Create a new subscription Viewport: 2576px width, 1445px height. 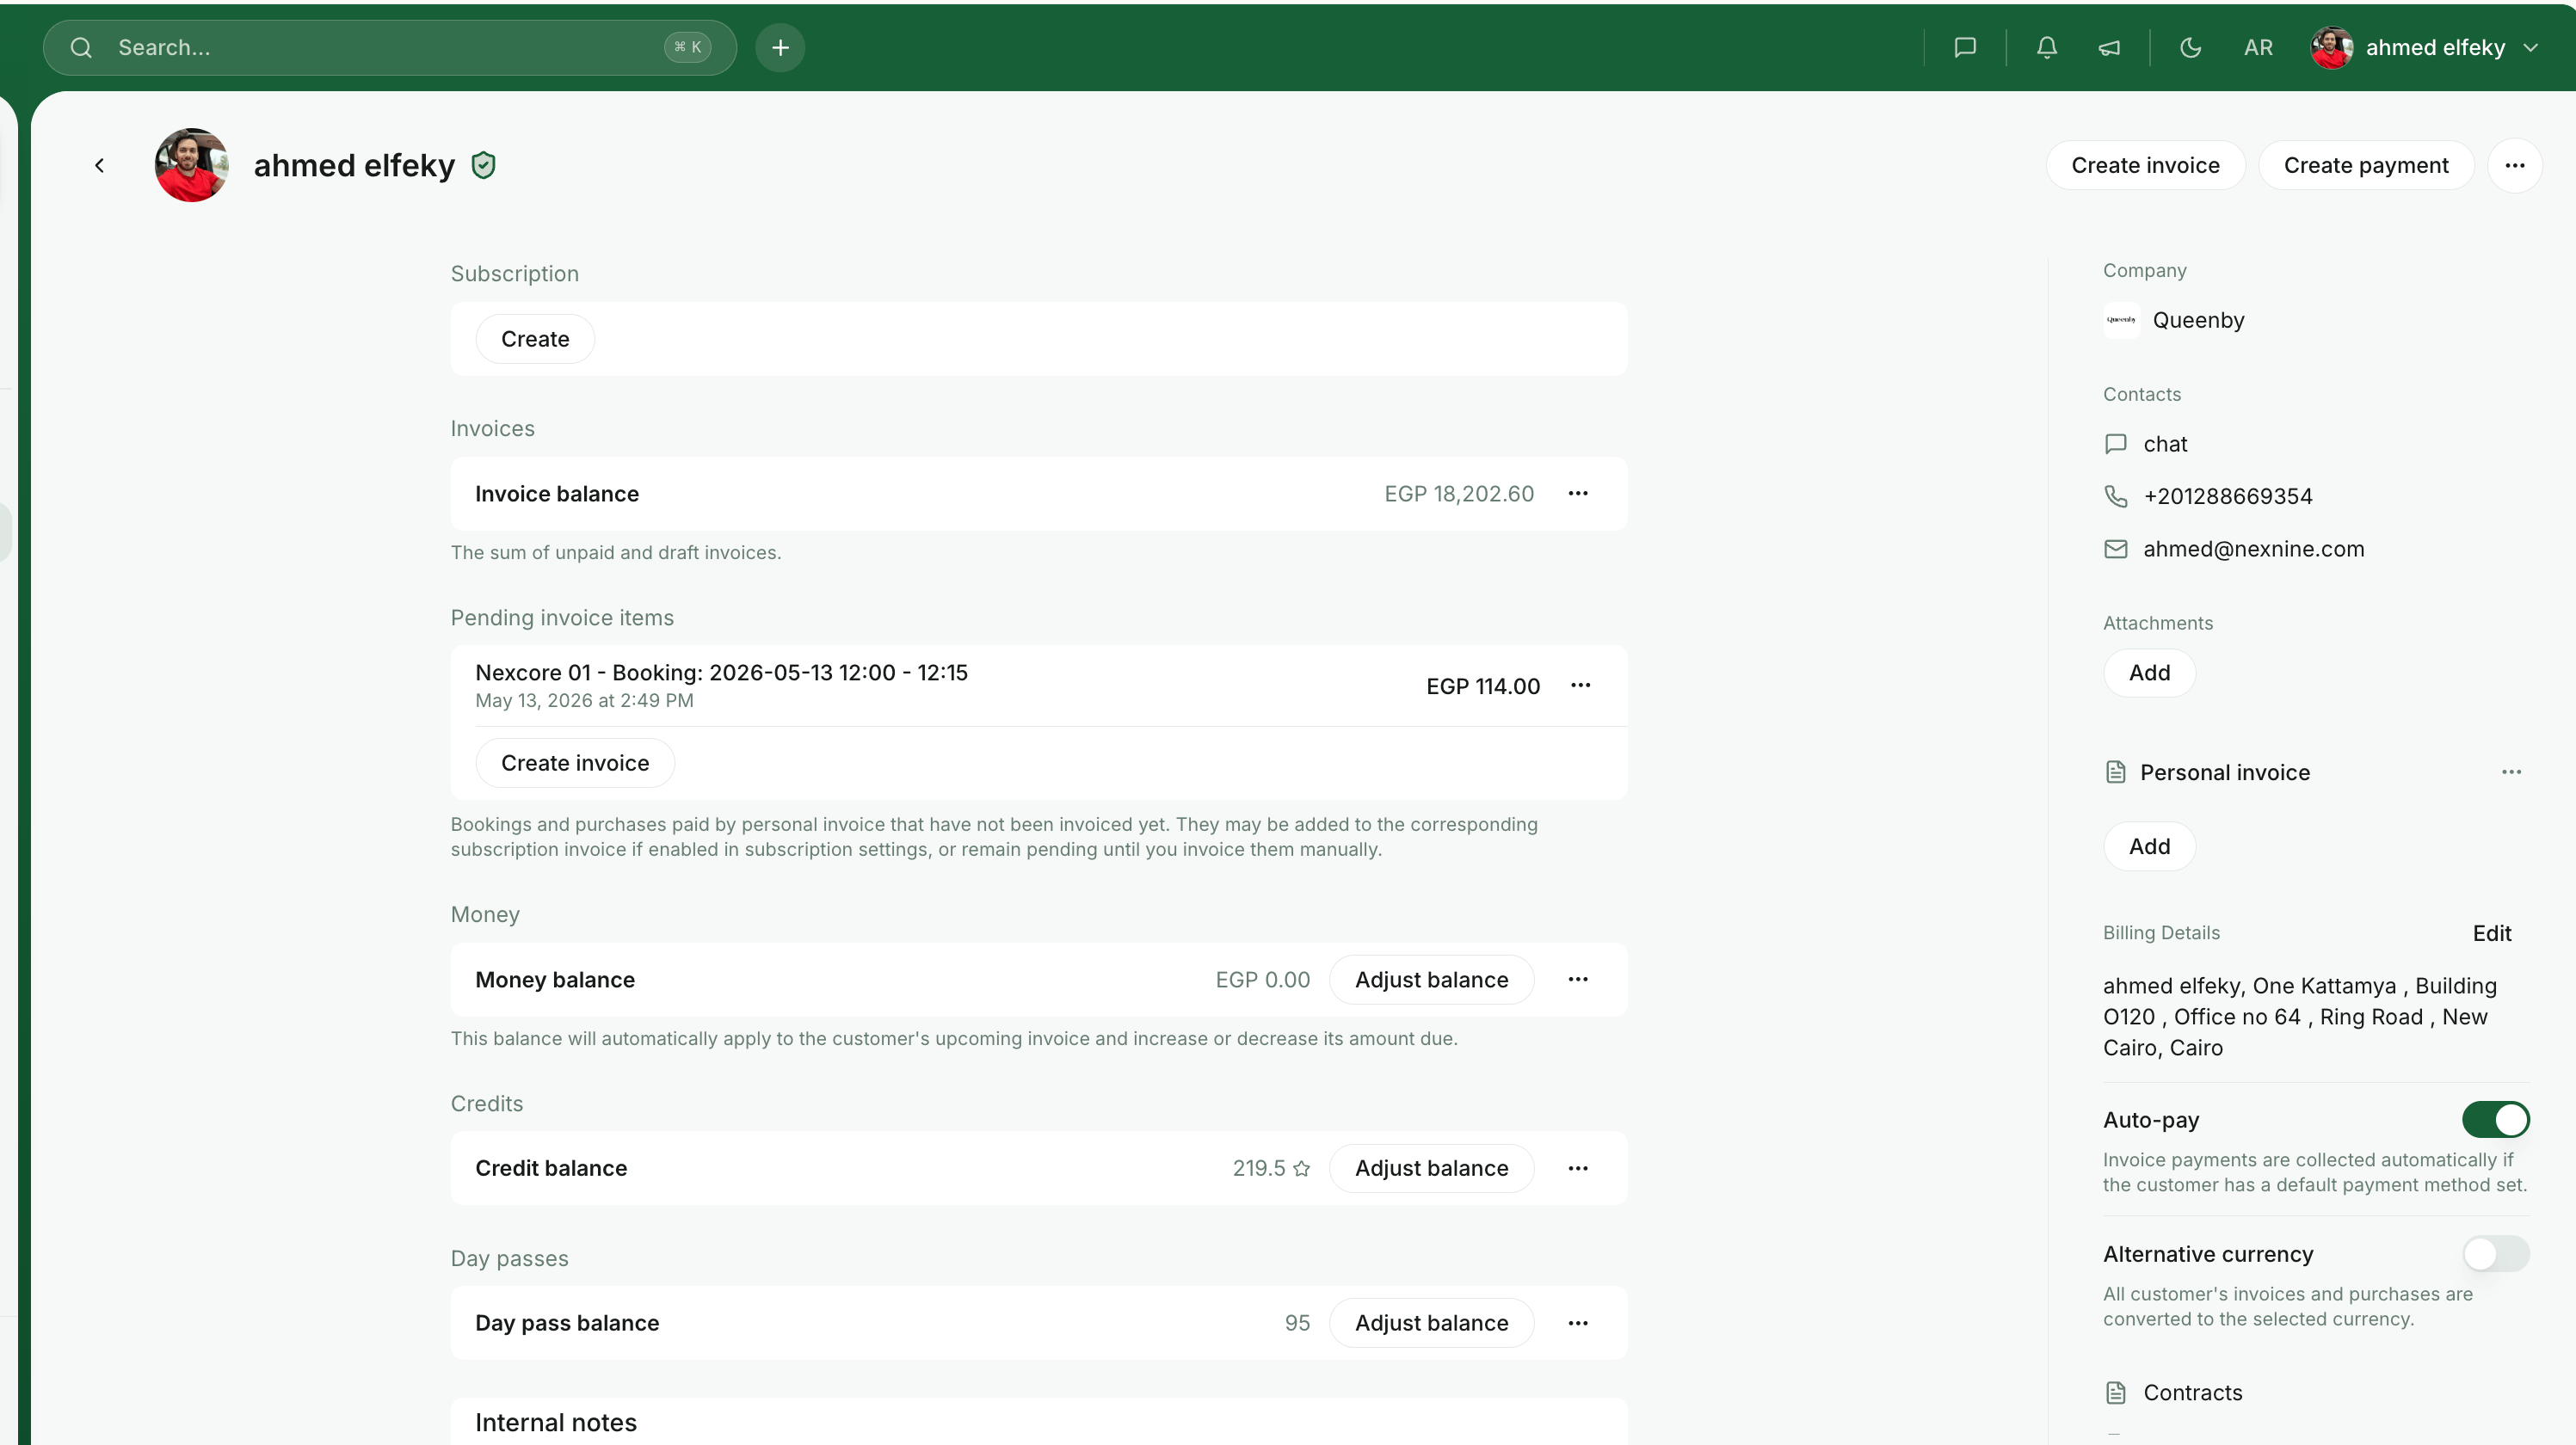[x=535, y=339]
